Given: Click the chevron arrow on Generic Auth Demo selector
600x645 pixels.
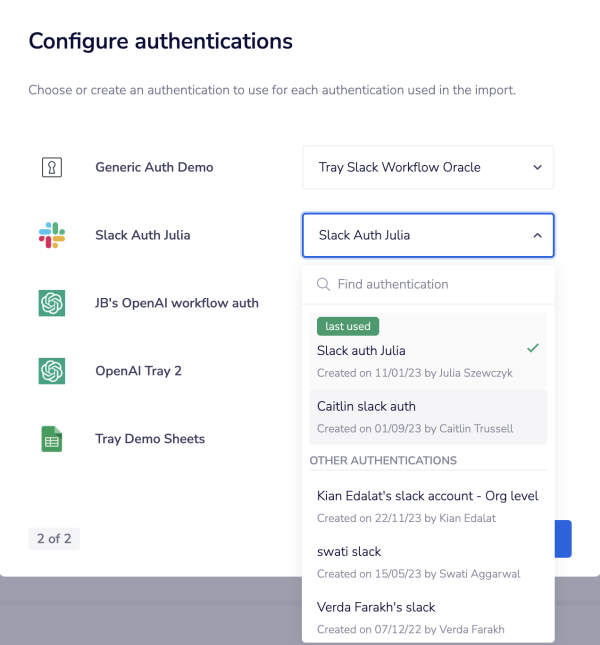Looking at the screenshot, I should coord(537,167).
